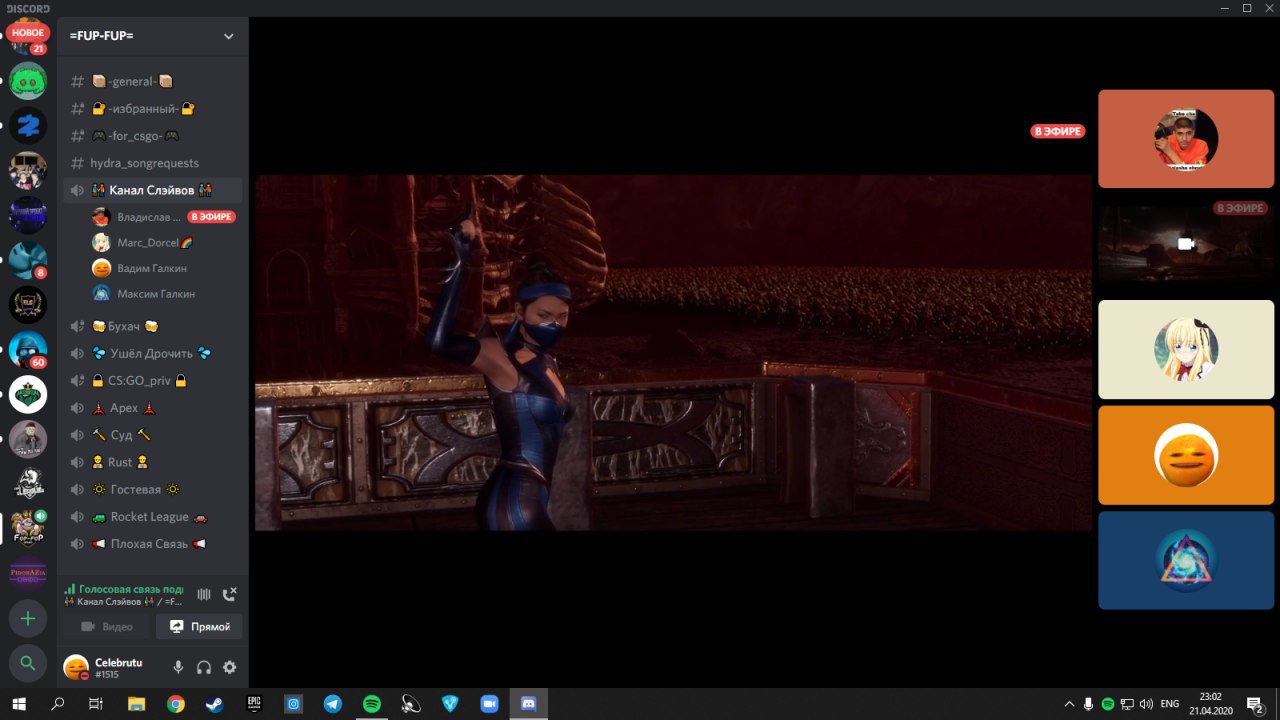Viewport: 1280px width, 720px height.
Task: Open the -general- text channel
Action: [152, 81]
